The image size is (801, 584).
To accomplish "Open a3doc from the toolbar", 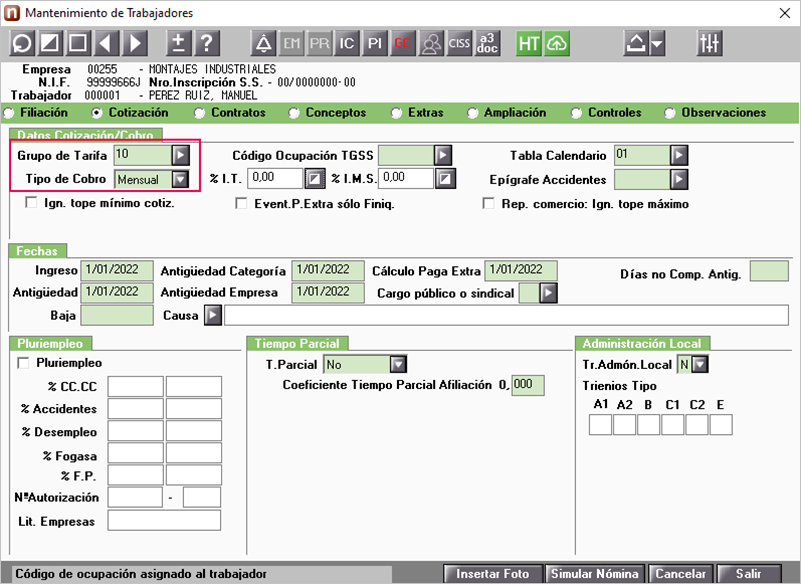I will pyautogui.click(x=487, y=43).
